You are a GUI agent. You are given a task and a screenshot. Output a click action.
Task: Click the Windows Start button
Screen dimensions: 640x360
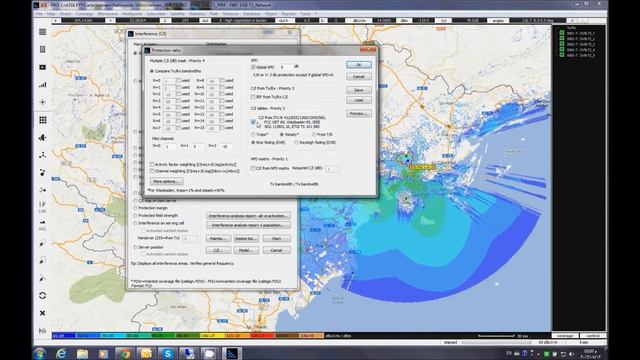pyautogui.click(x=40, y=353)
